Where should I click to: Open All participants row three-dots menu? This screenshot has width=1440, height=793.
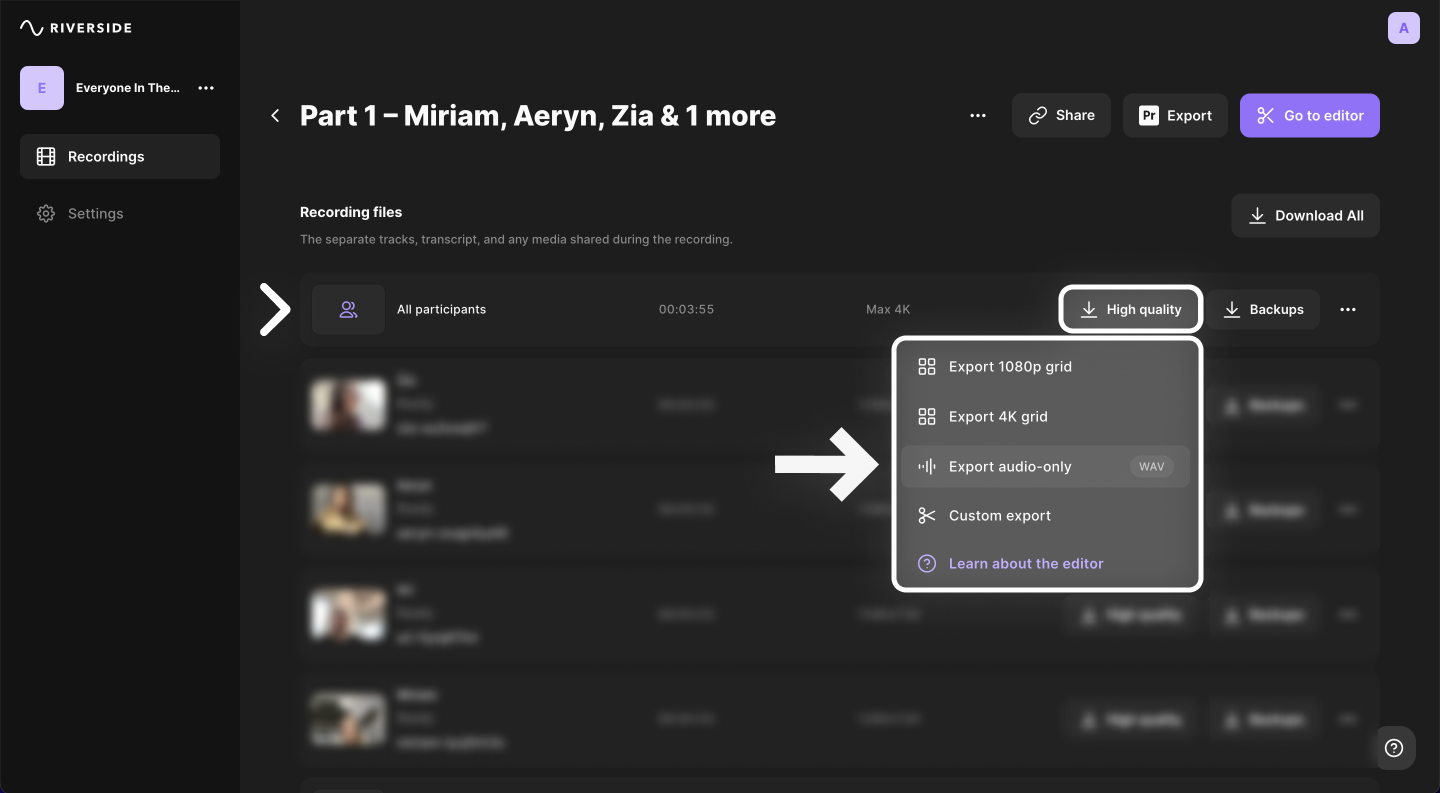1348,310
